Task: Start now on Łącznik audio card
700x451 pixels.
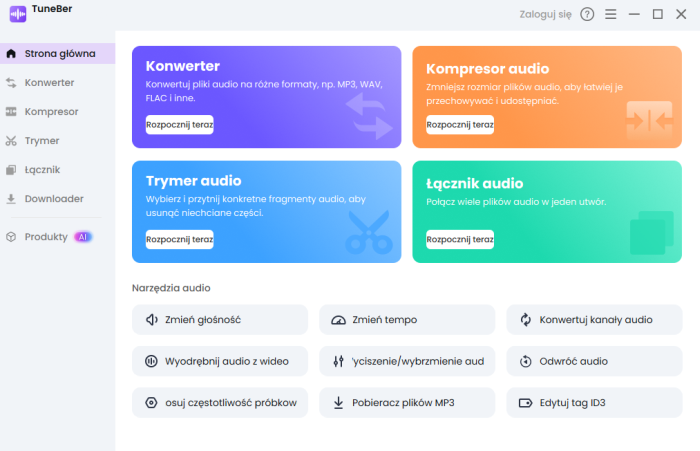Action: click(x=460, y=239)
